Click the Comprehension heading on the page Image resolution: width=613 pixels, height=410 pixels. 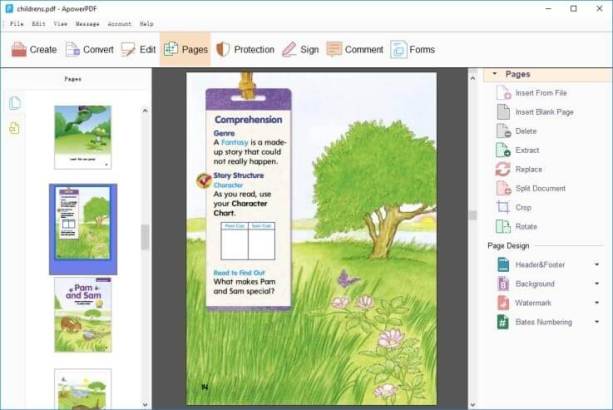pos(248,120)
